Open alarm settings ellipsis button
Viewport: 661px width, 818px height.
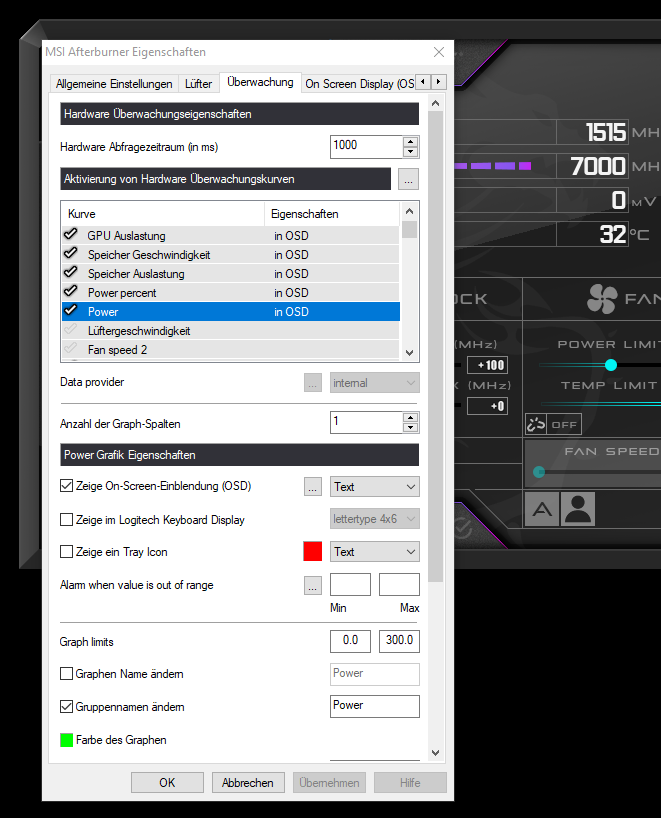313,585
